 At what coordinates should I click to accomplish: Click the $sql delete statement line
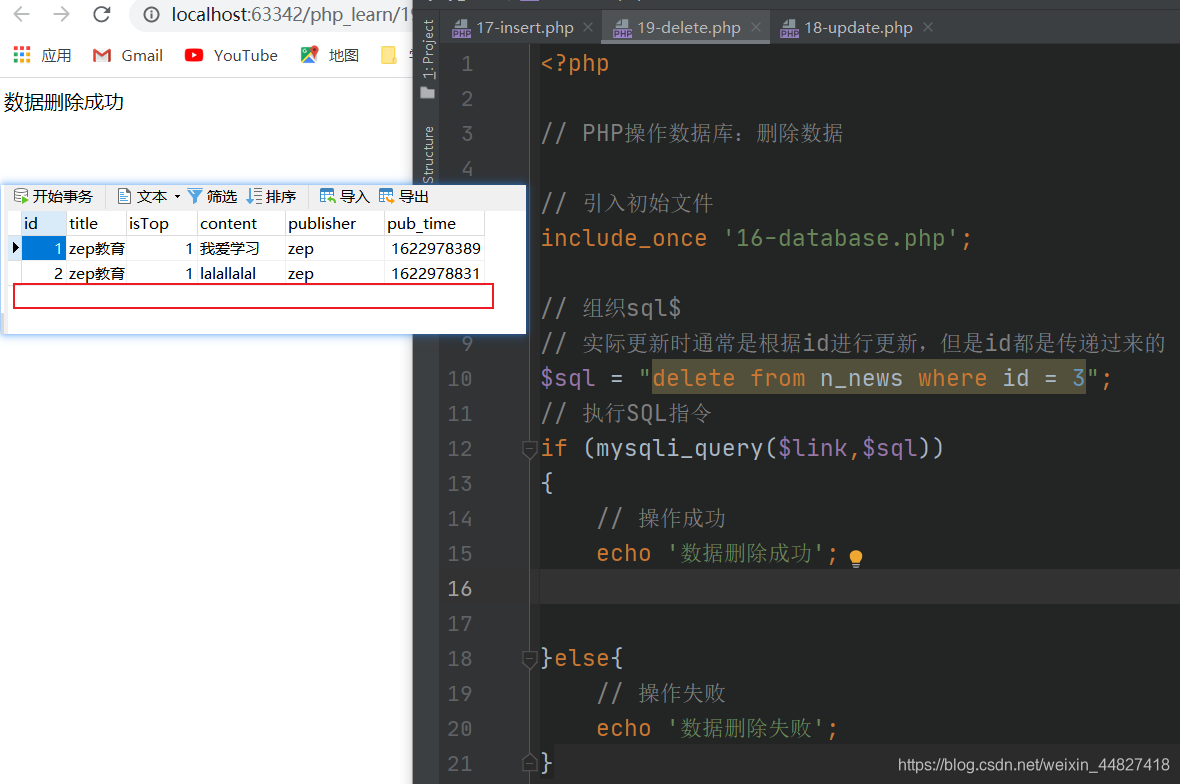click(x=826, y=378)
